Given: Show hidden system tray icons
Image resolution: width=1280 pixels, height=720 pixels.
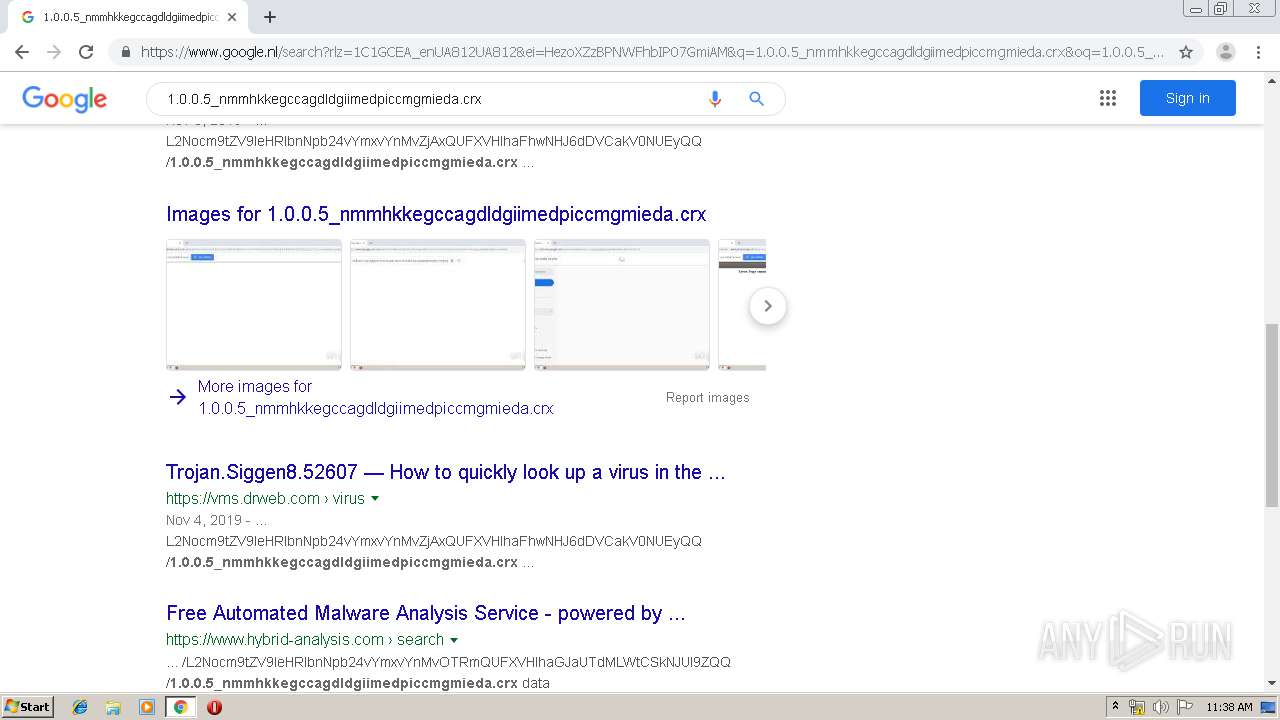Looking at the screenshot, I should click(1116, 706).
